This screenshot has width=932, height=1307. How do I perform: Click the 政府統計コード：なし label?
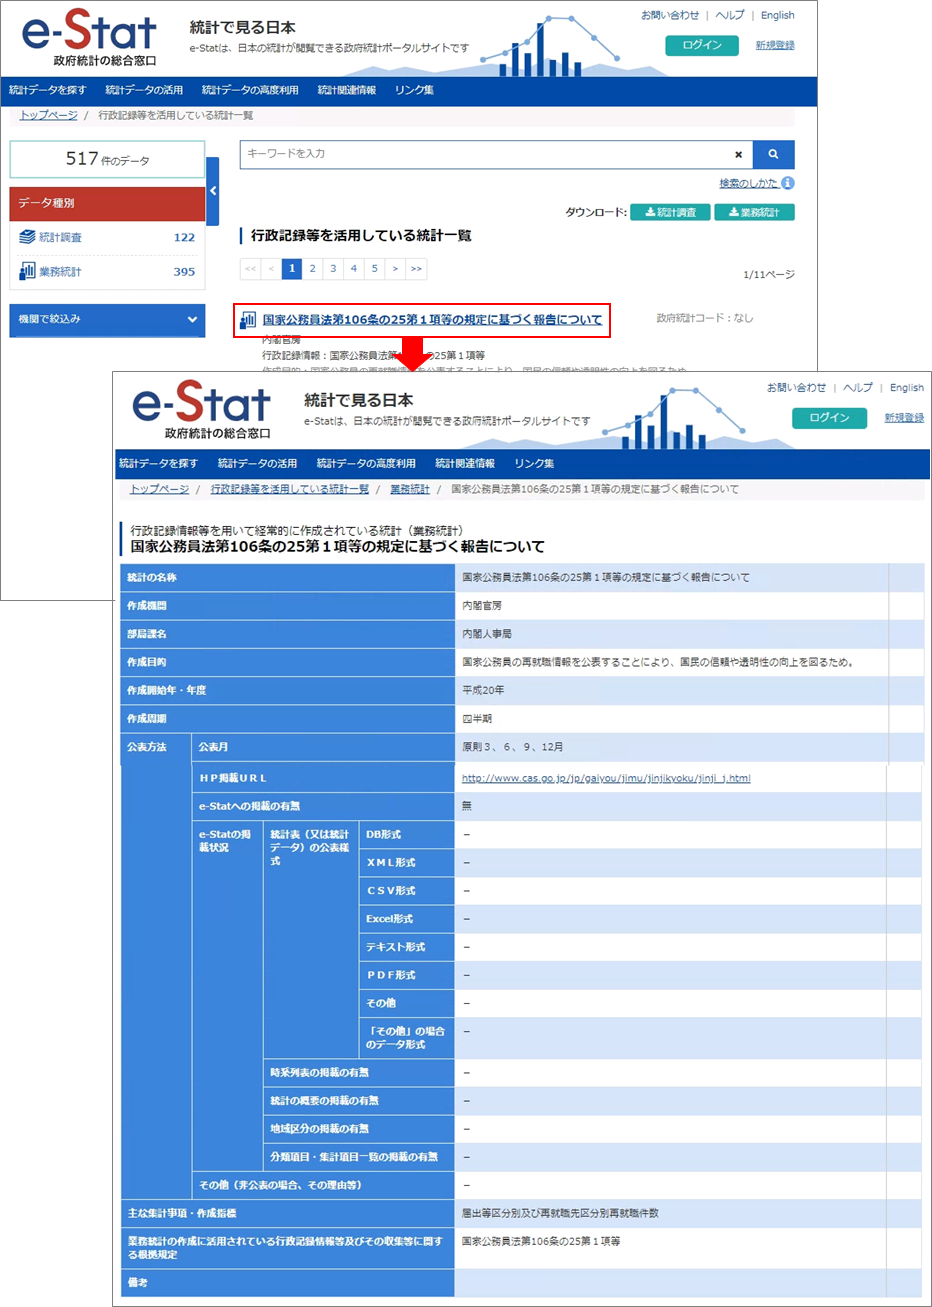705,318
